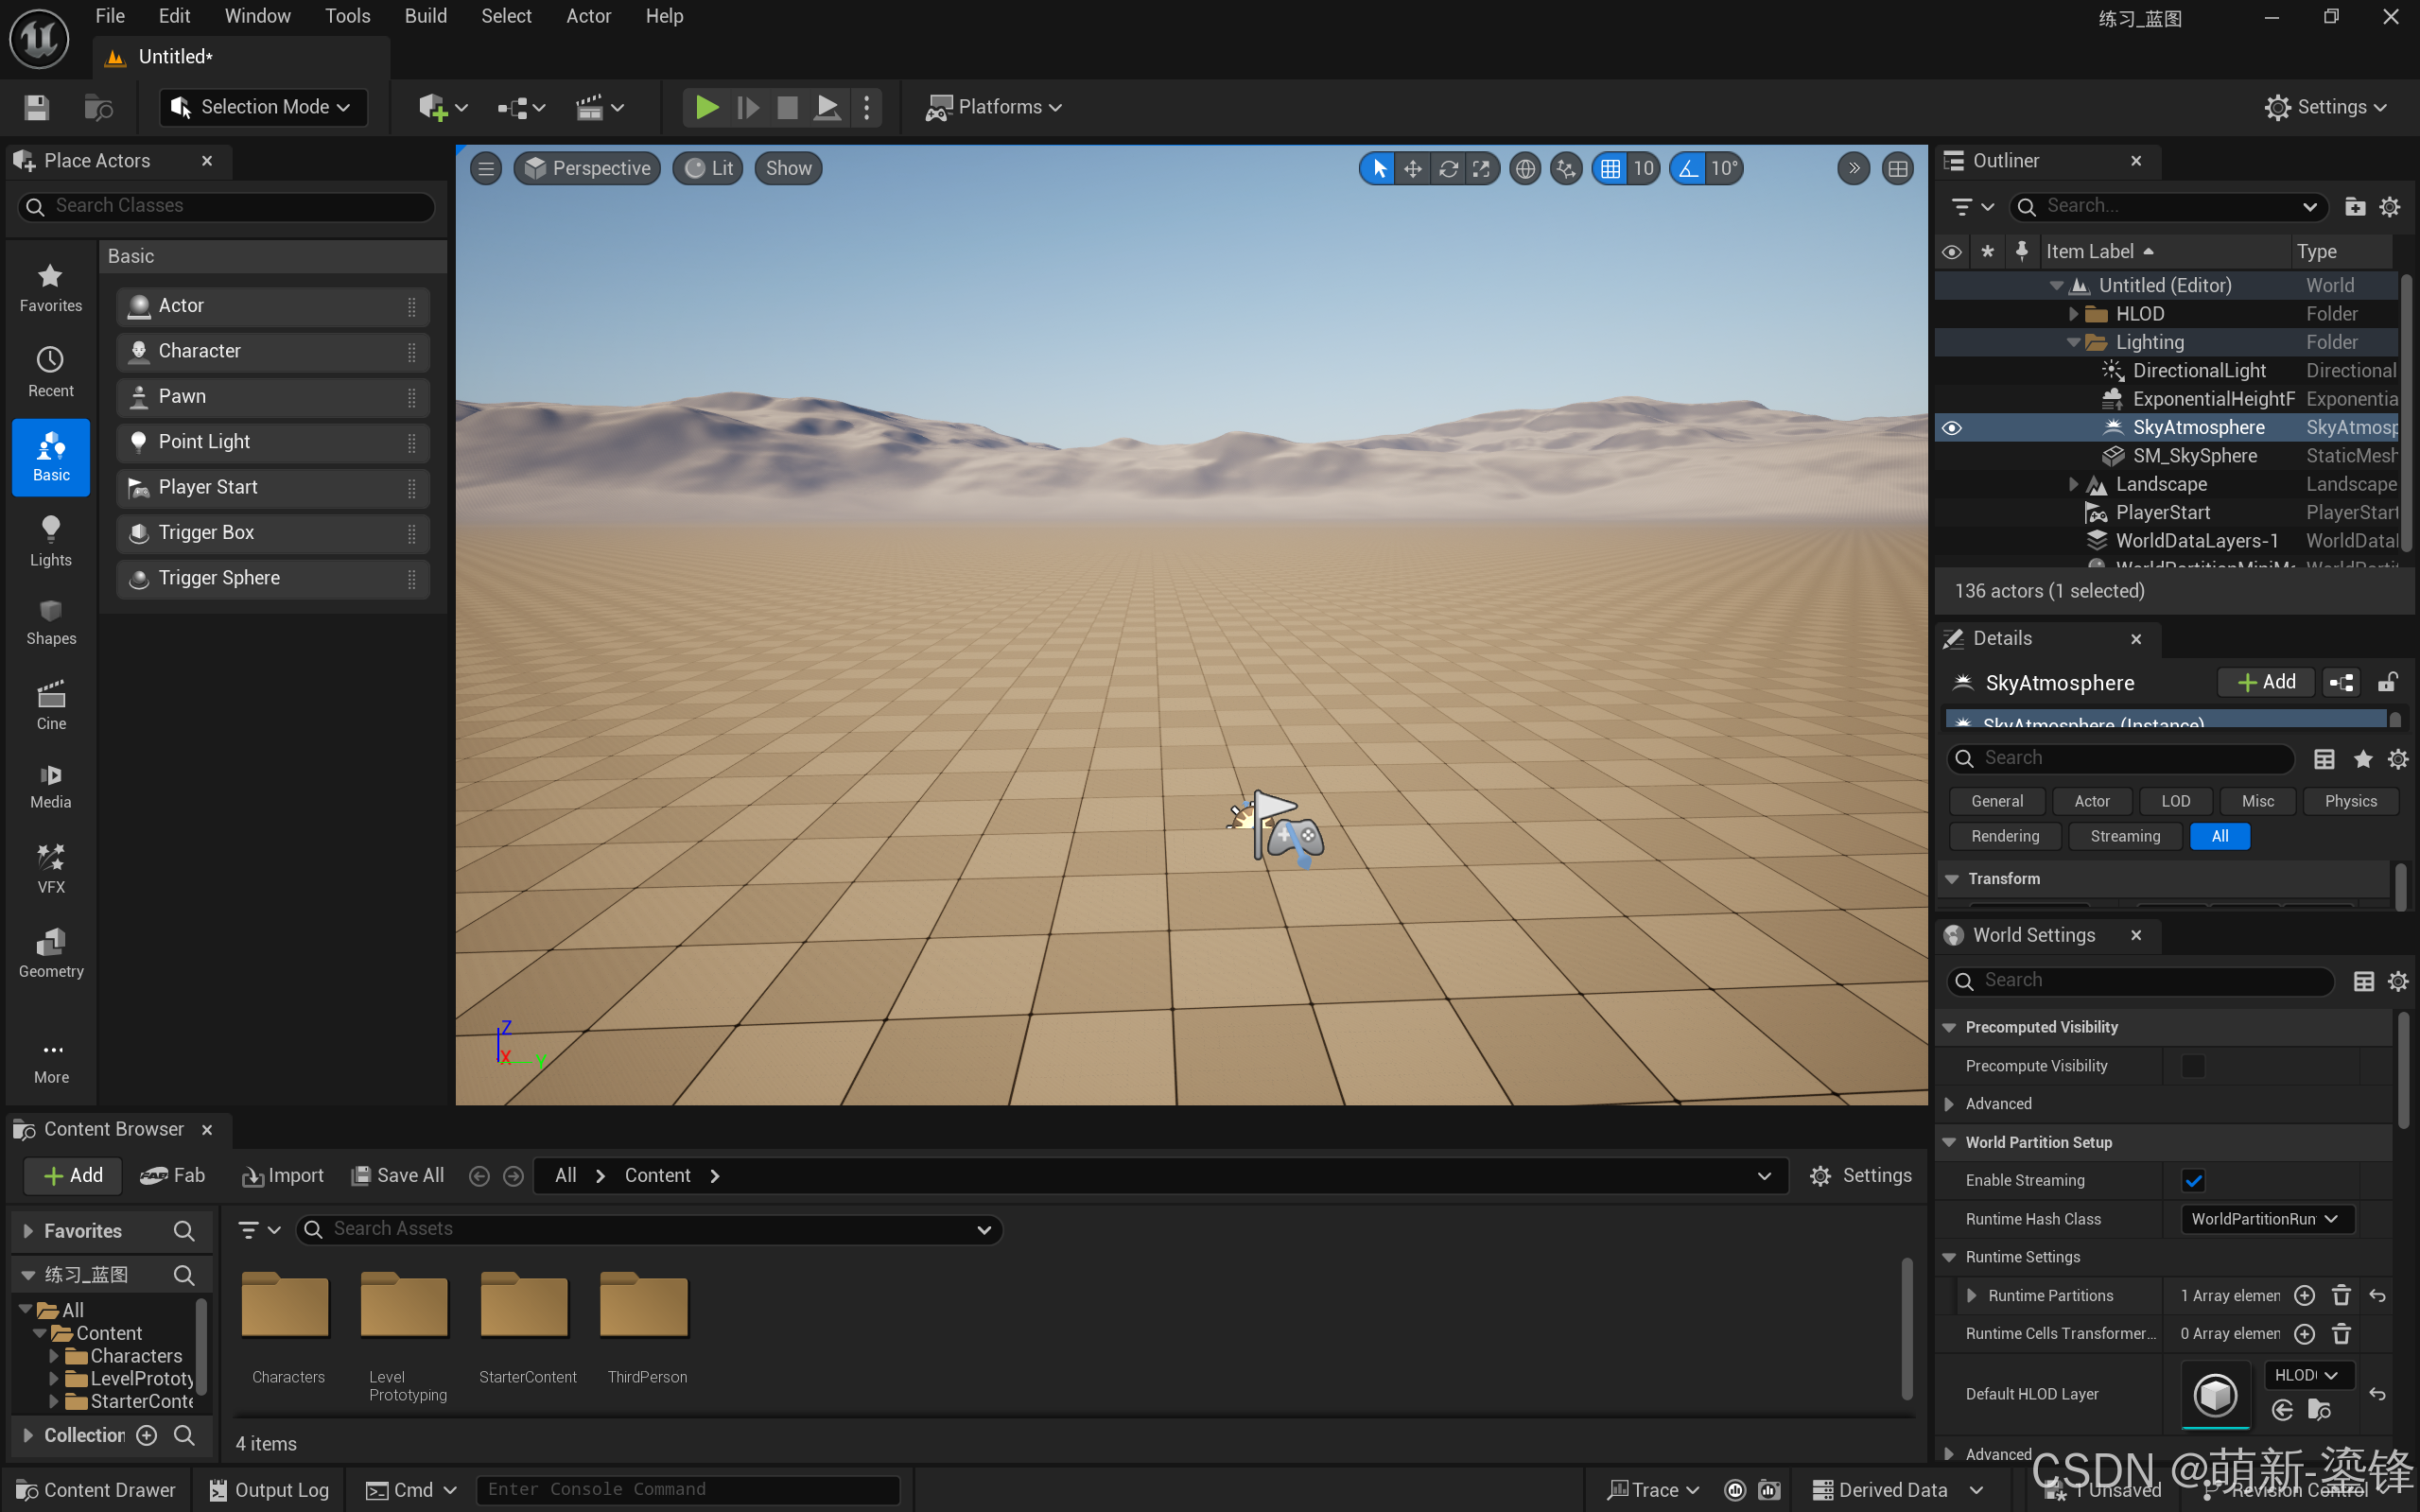Open the Build menu
This screenshot has width=2420, height=1512.
click(x=425, y=16)
